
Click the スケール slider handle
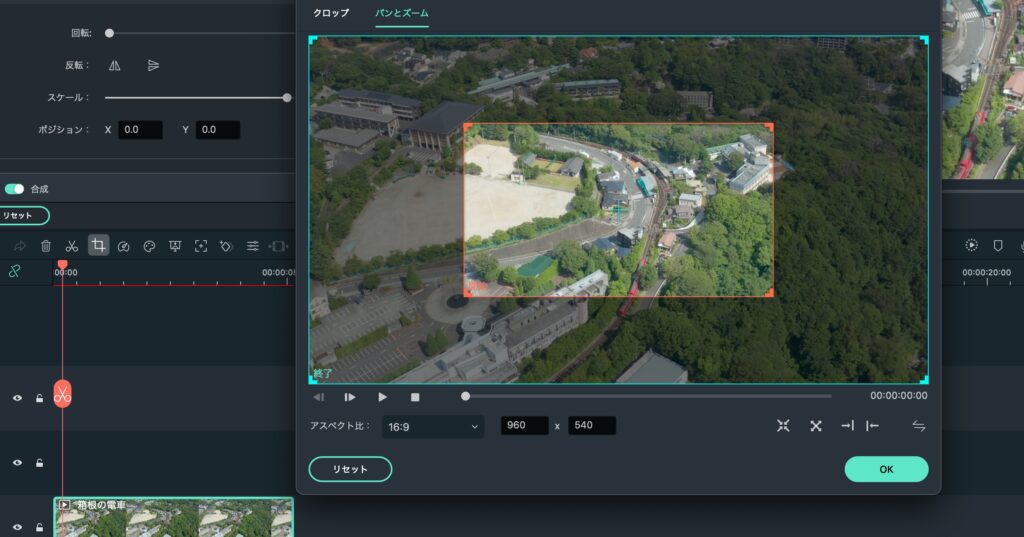(x=287, y=98)
